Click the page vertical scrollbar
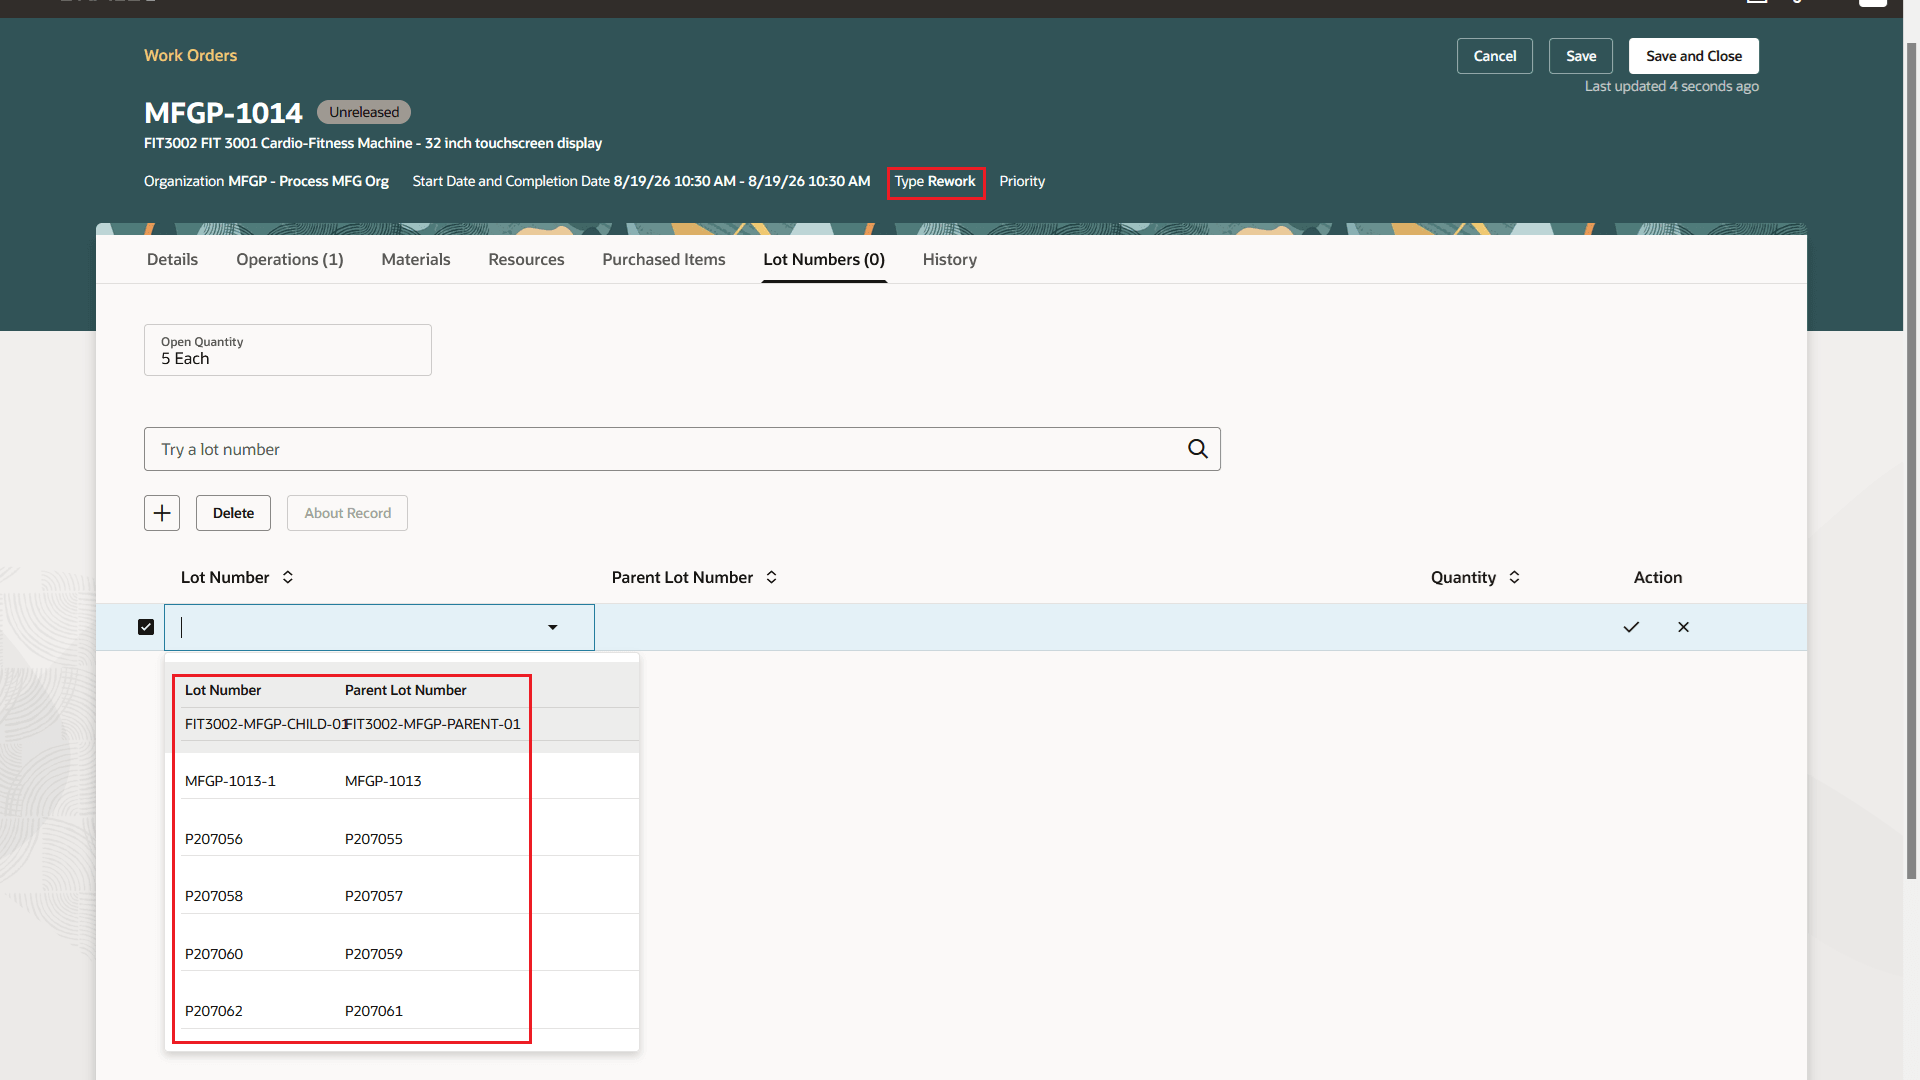The height and width of the screenshot is (1080, 1920). [1912, 460]
